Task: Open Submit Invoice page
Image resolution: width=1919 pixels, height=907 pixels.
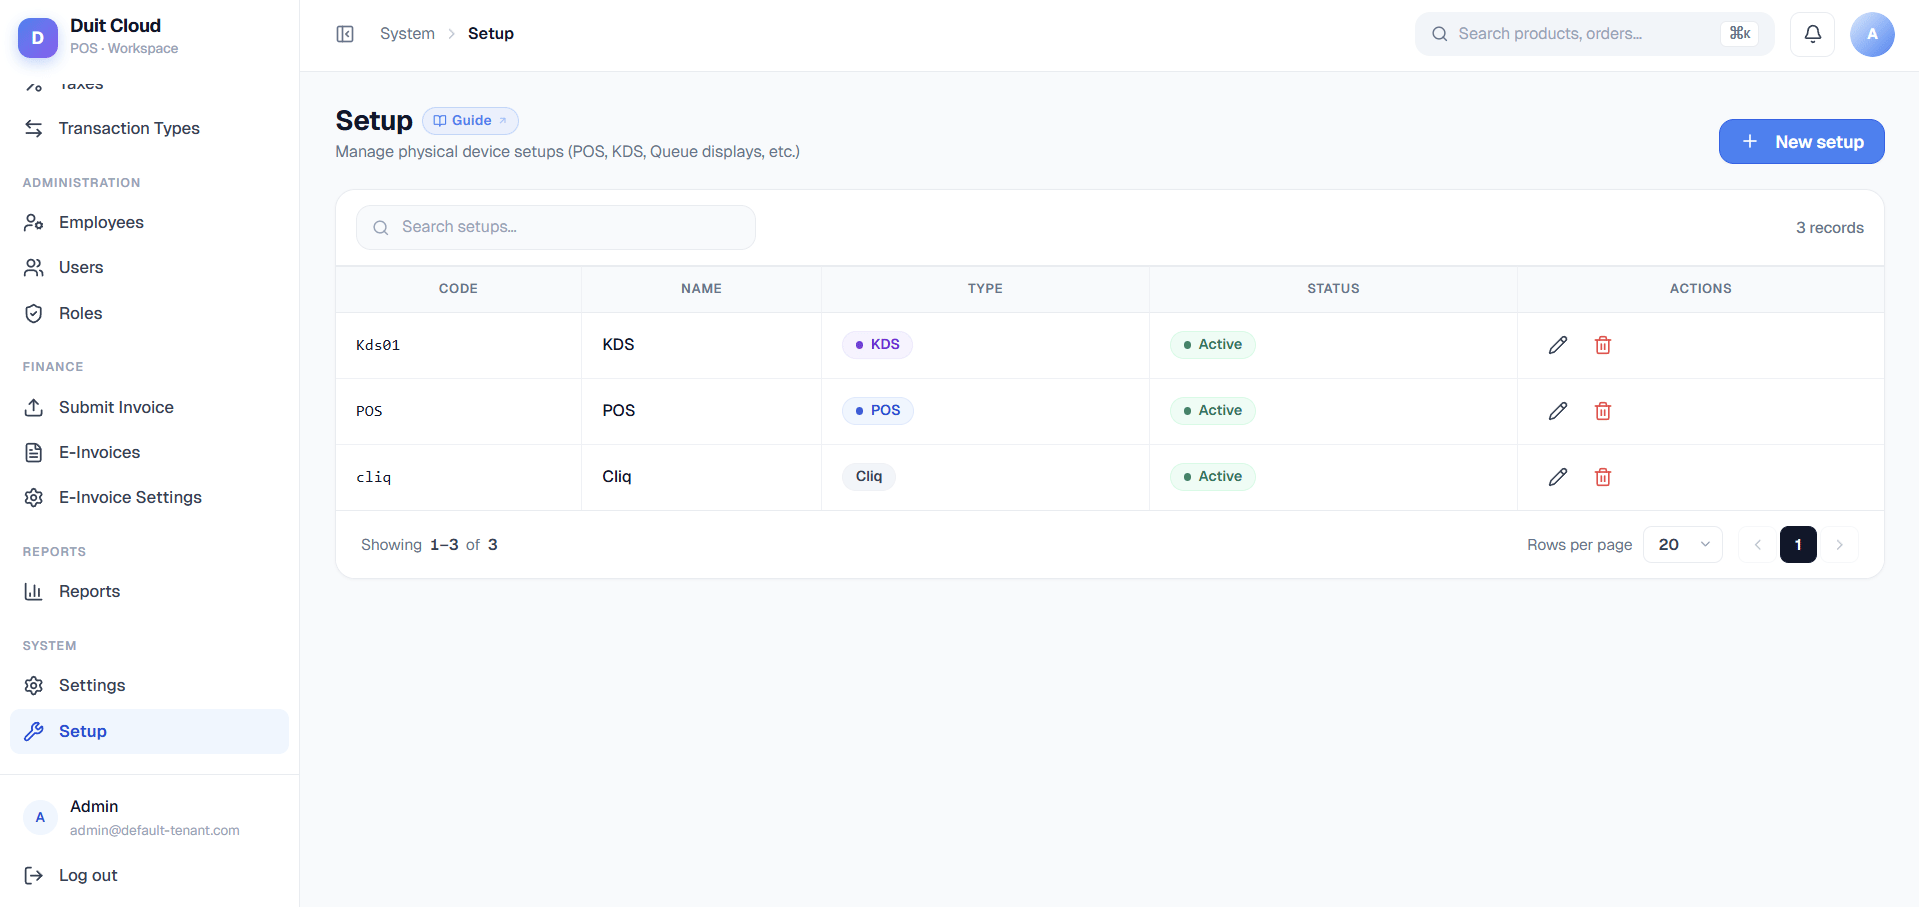Action: click(149, 407)
